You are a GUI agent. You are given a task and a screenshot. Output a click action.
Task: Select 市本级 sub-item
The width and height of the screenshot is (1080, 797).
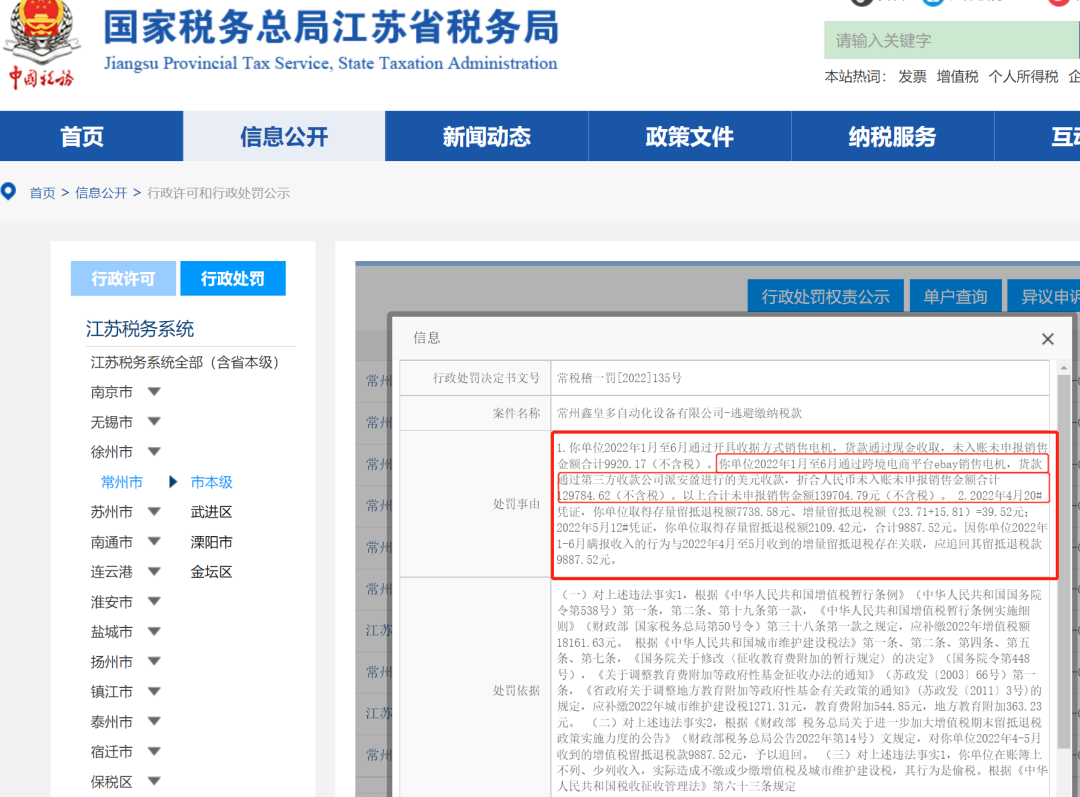click(211, 482)
